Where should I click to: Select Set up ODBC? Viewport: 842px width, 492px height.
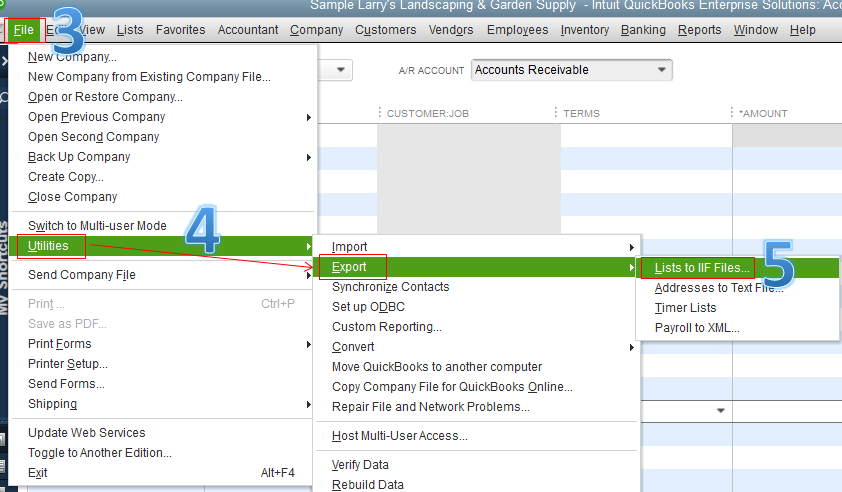click(368, 307)
